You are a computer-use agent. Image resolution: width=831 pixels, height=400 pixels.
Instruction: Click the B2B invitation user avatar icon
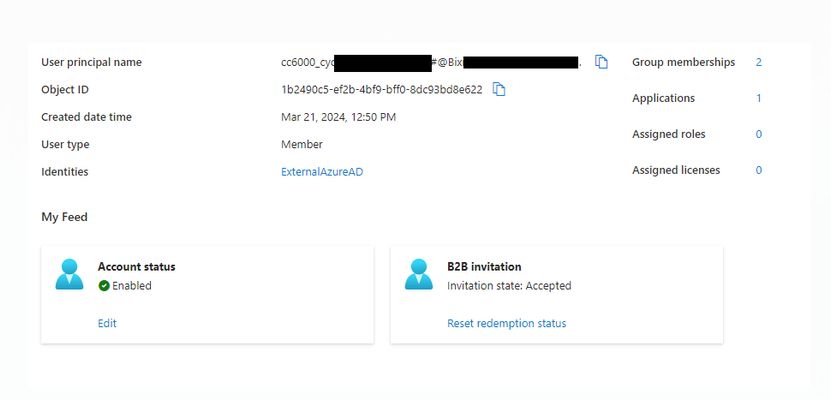[x=419, y=274]
